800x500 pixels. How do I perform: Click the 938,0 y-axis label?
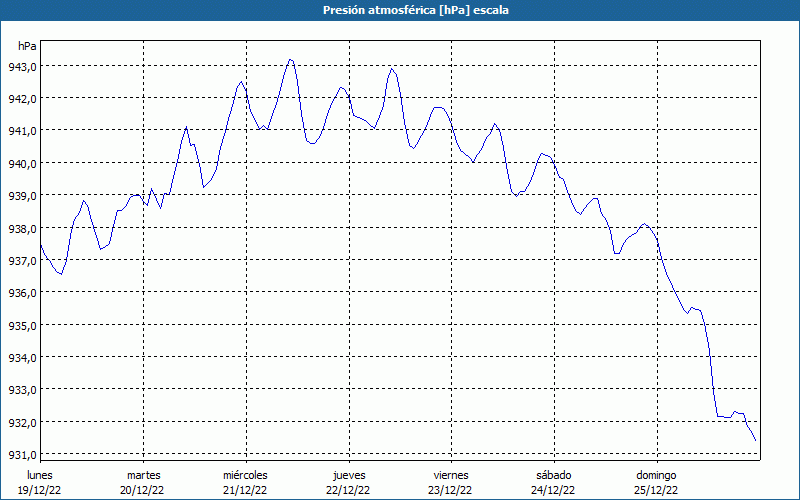pos(22,228)
